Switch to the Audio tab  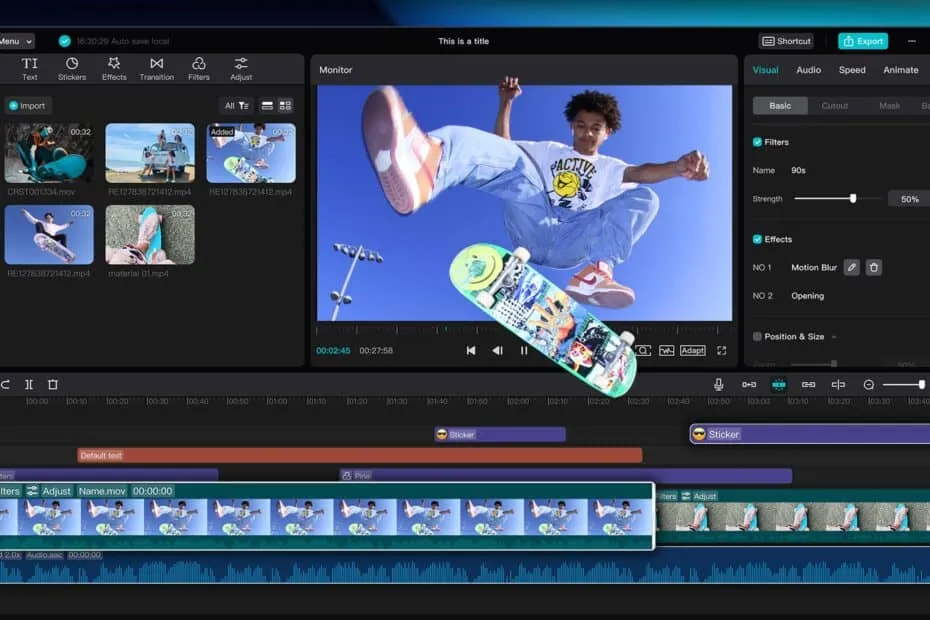coord(808,70)
